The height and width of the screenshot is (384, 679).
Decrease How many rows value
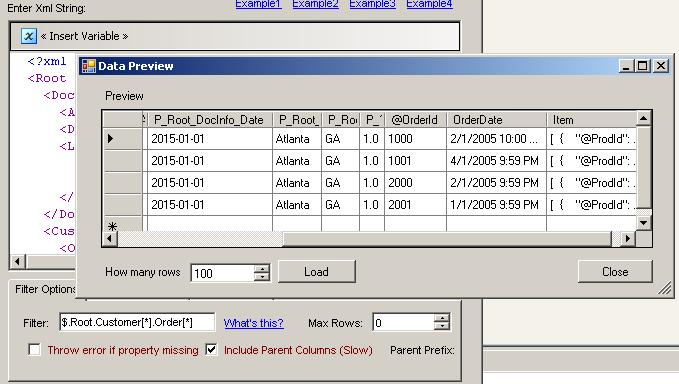pos(262,277)
